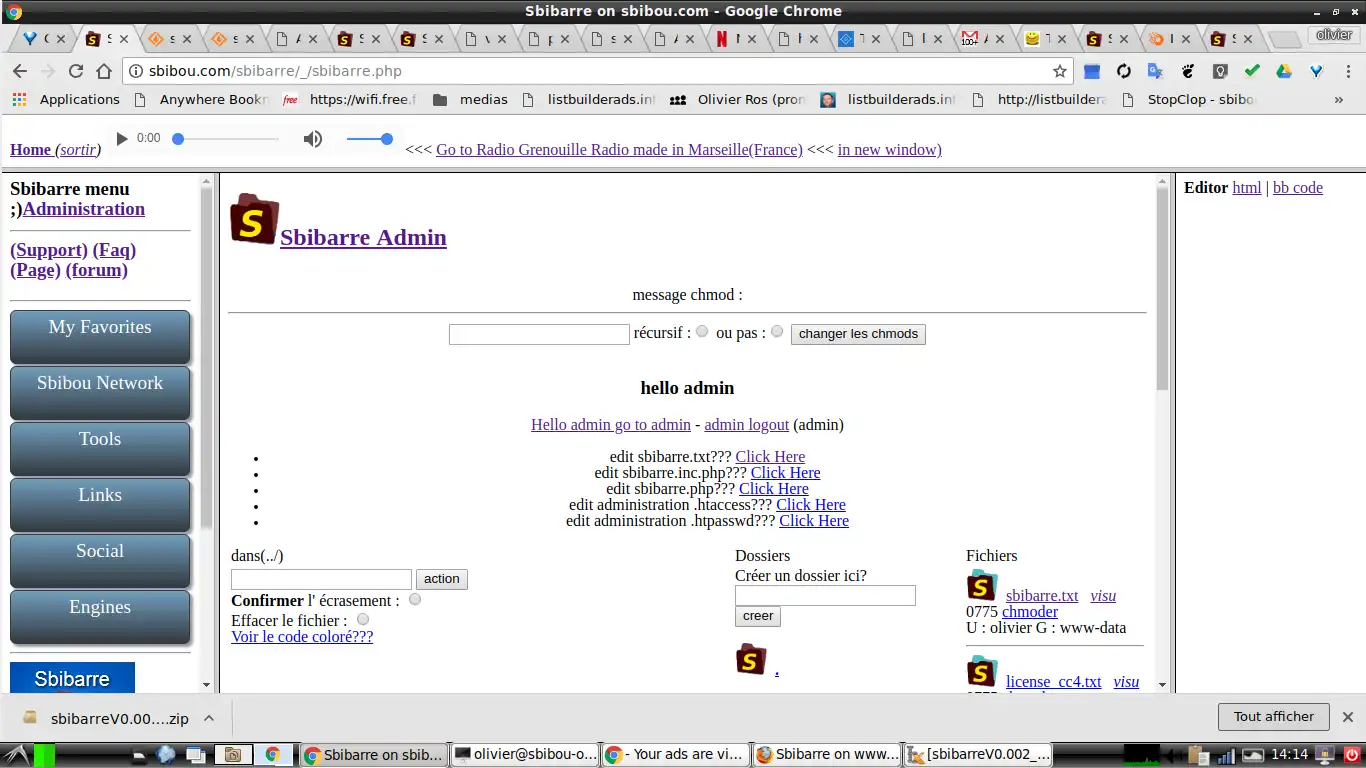The width and height of the screenshot is (1366, 768).
Task: Click the chmod value input field
Action: pos(539,334)
